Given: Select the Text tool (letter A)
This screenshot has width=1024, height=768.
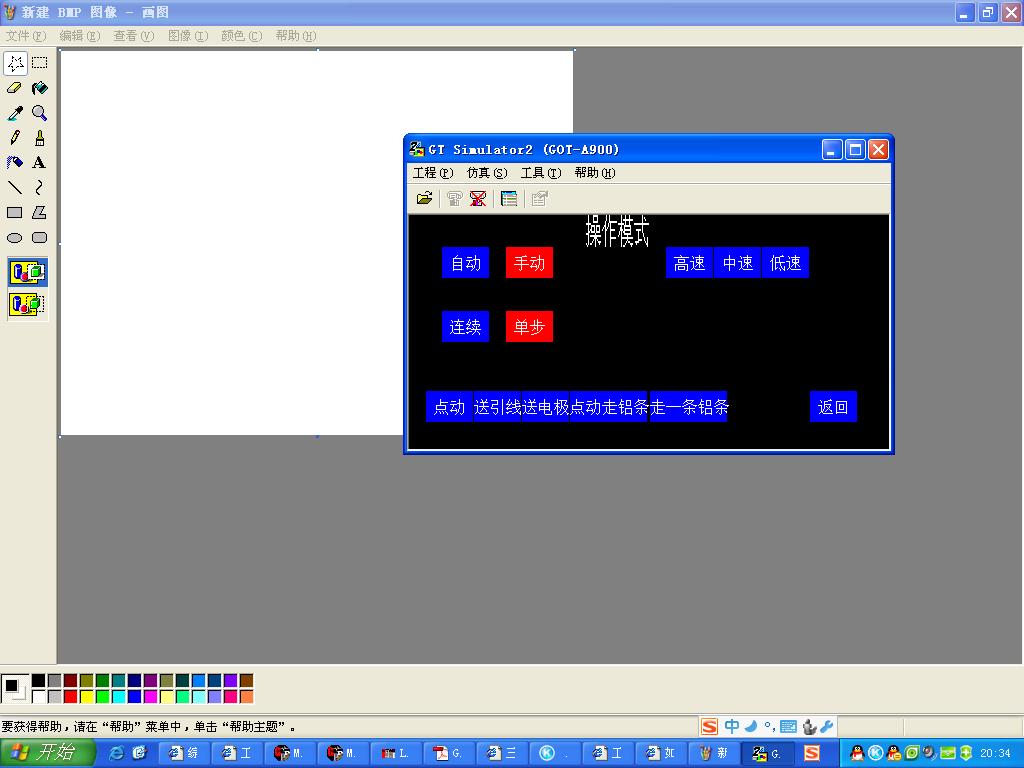Looking at the screenshot, I should click(x=39, y=163).
